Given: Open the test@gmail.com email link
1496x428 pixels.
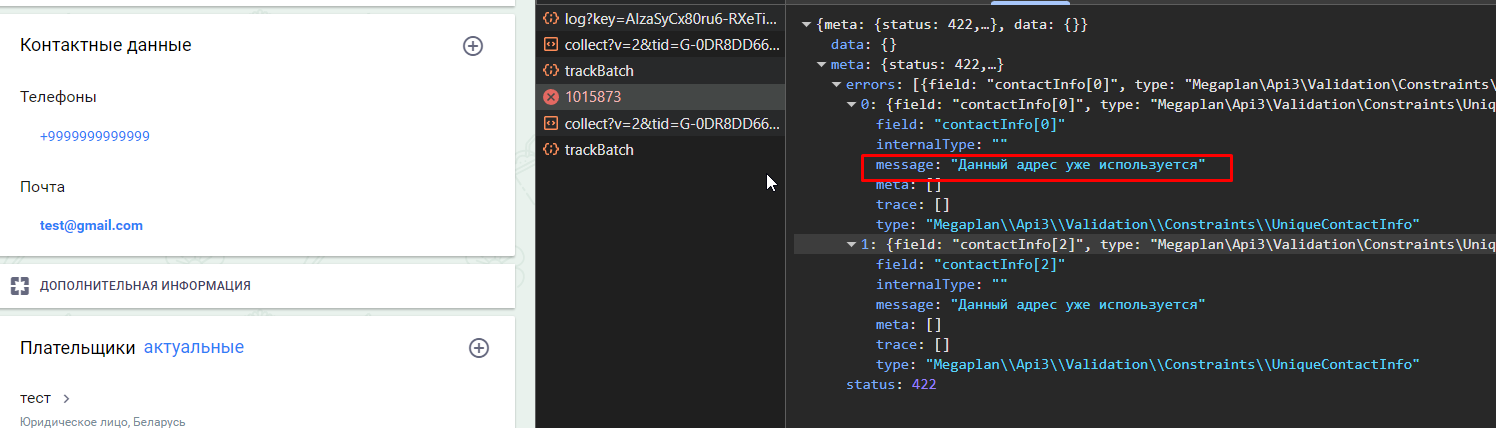Looking at the screenshot, I should (x=91, y=226).
